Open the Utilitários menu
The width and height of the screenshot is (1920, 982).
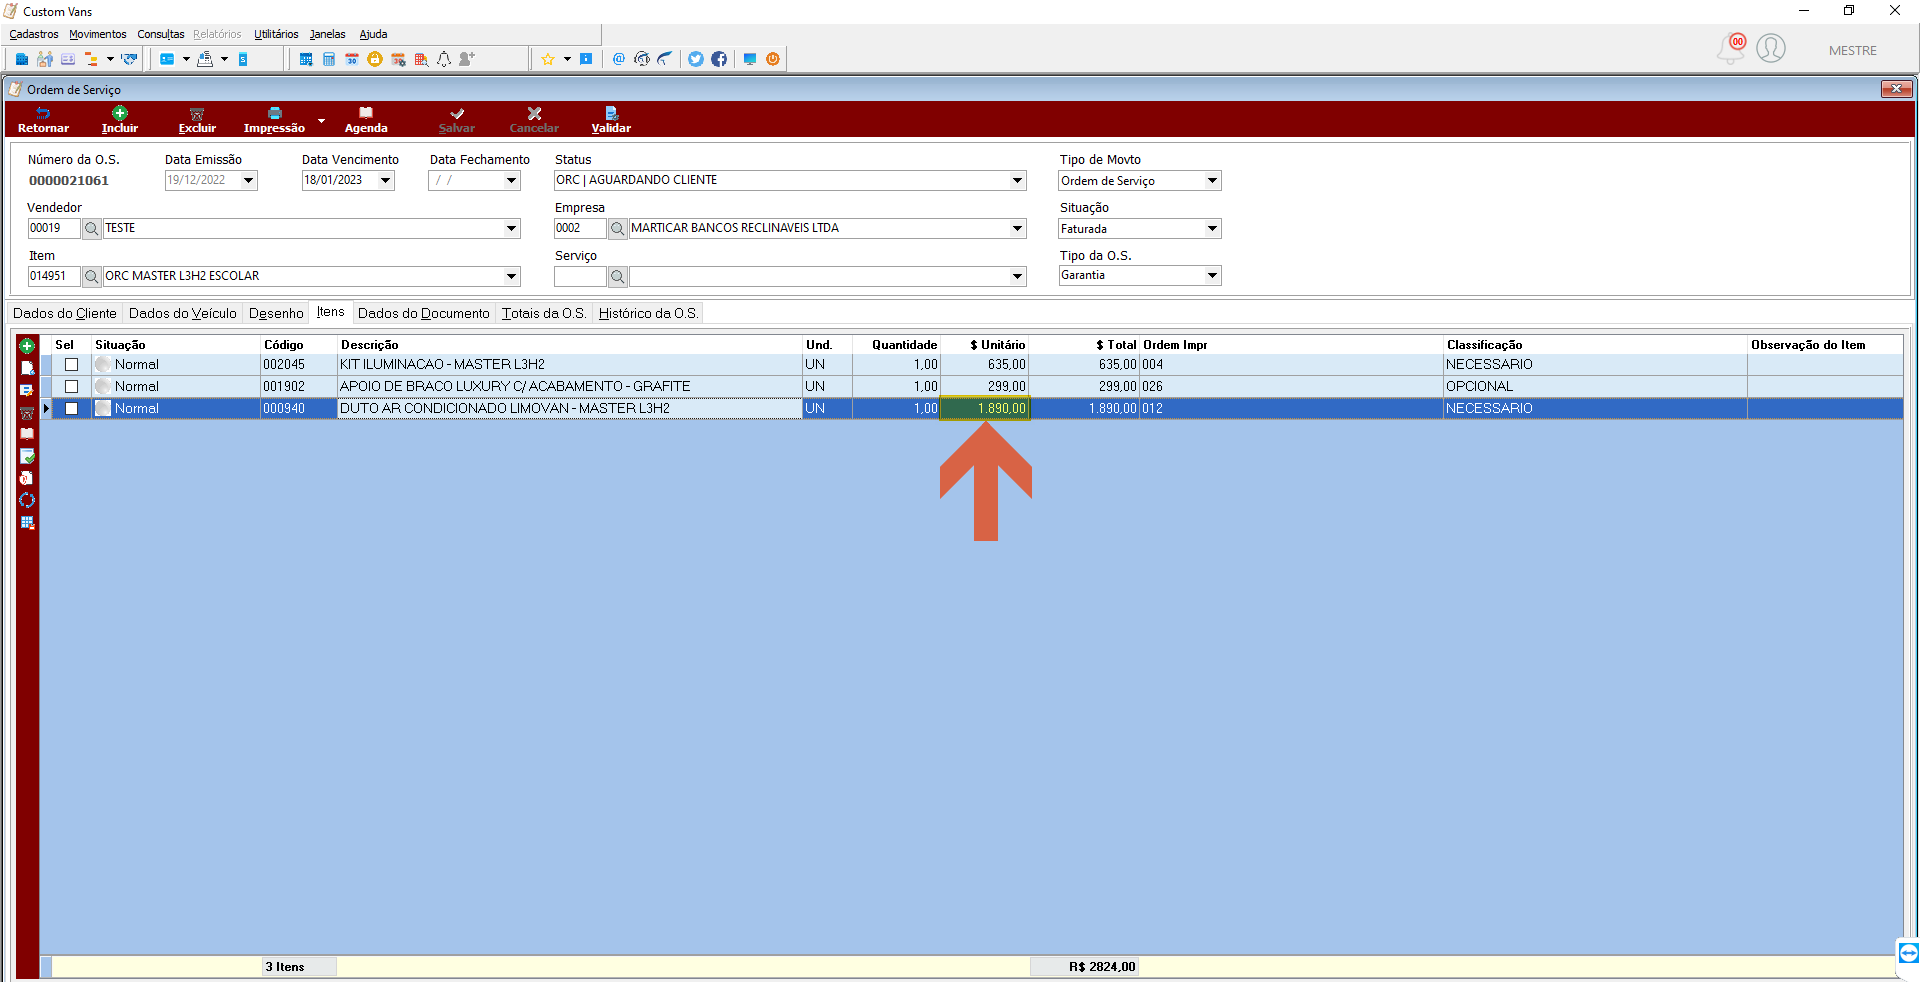(x=276, y=34)
